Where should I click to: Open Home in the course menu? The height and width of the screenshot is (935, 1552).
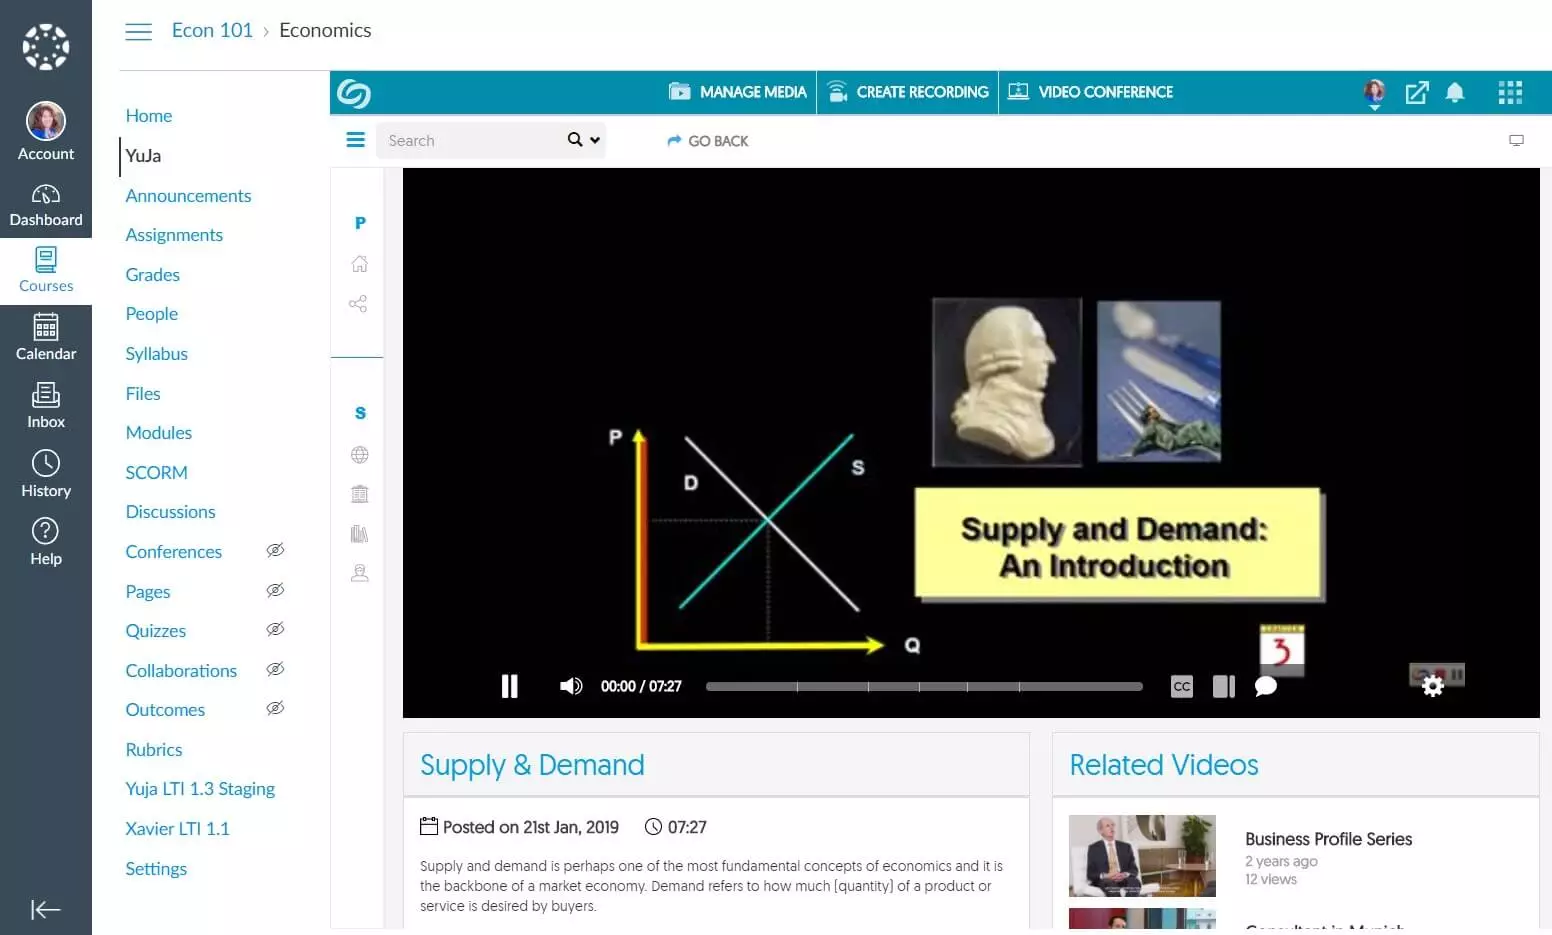(x=149, y=116)
